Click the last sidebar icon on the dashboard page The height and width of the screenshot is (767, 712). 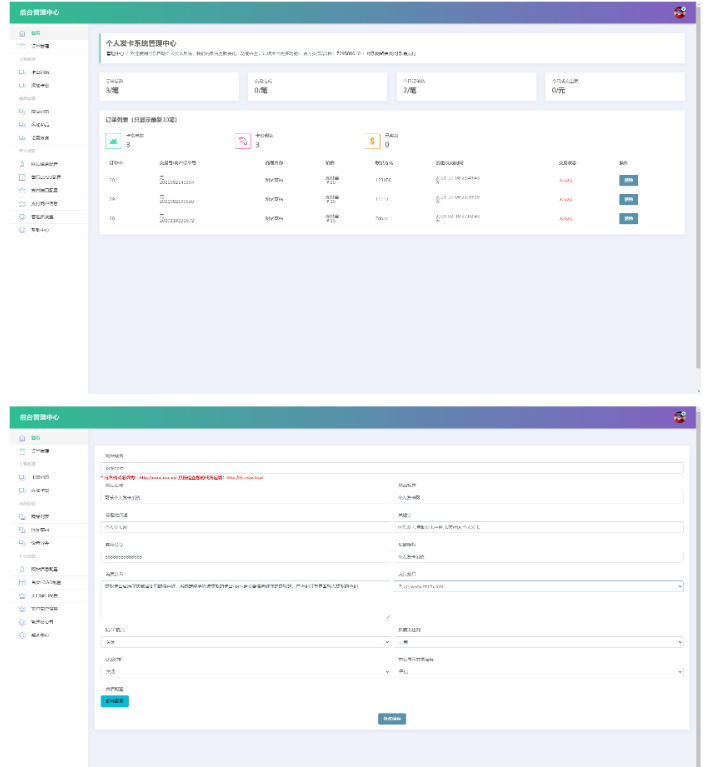(x=23, y=229)
